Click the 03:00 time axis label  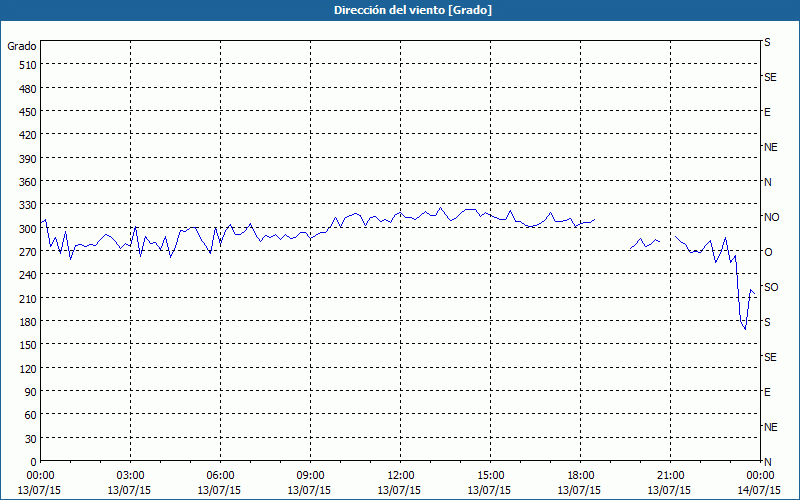[x=130, y=476]
